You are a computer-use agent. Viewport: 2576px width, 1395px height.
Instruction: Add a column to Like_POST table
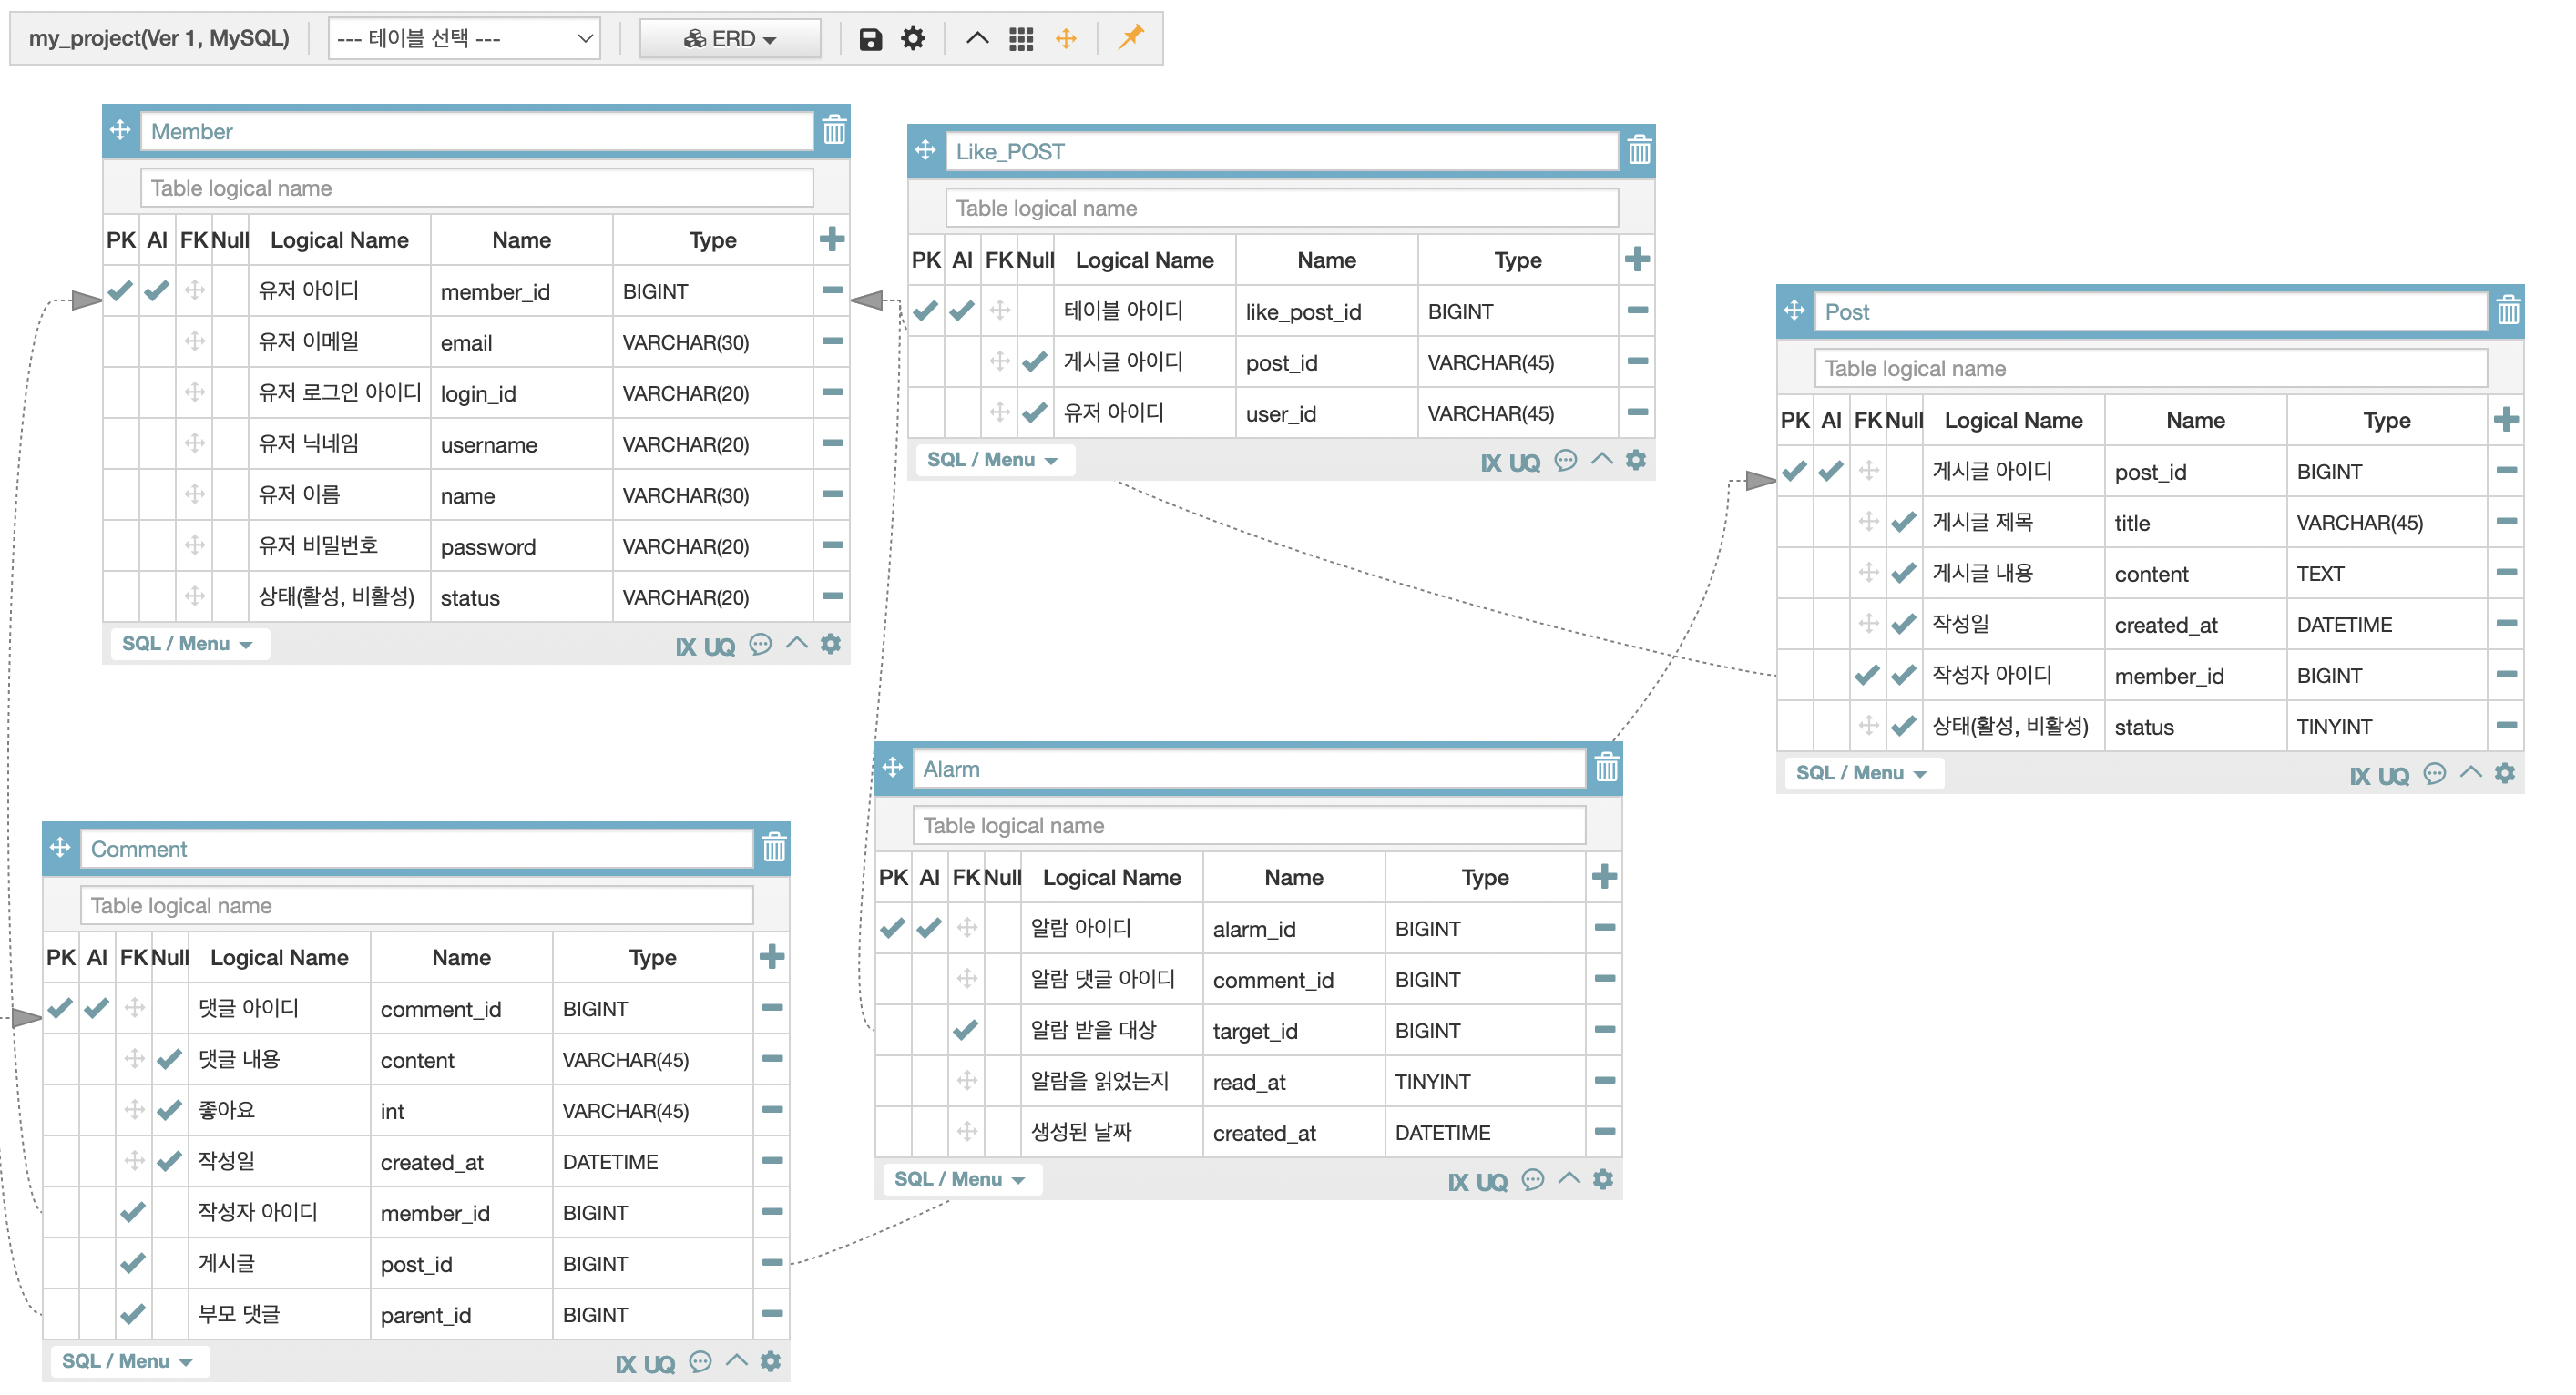[x=1637, y=260]
